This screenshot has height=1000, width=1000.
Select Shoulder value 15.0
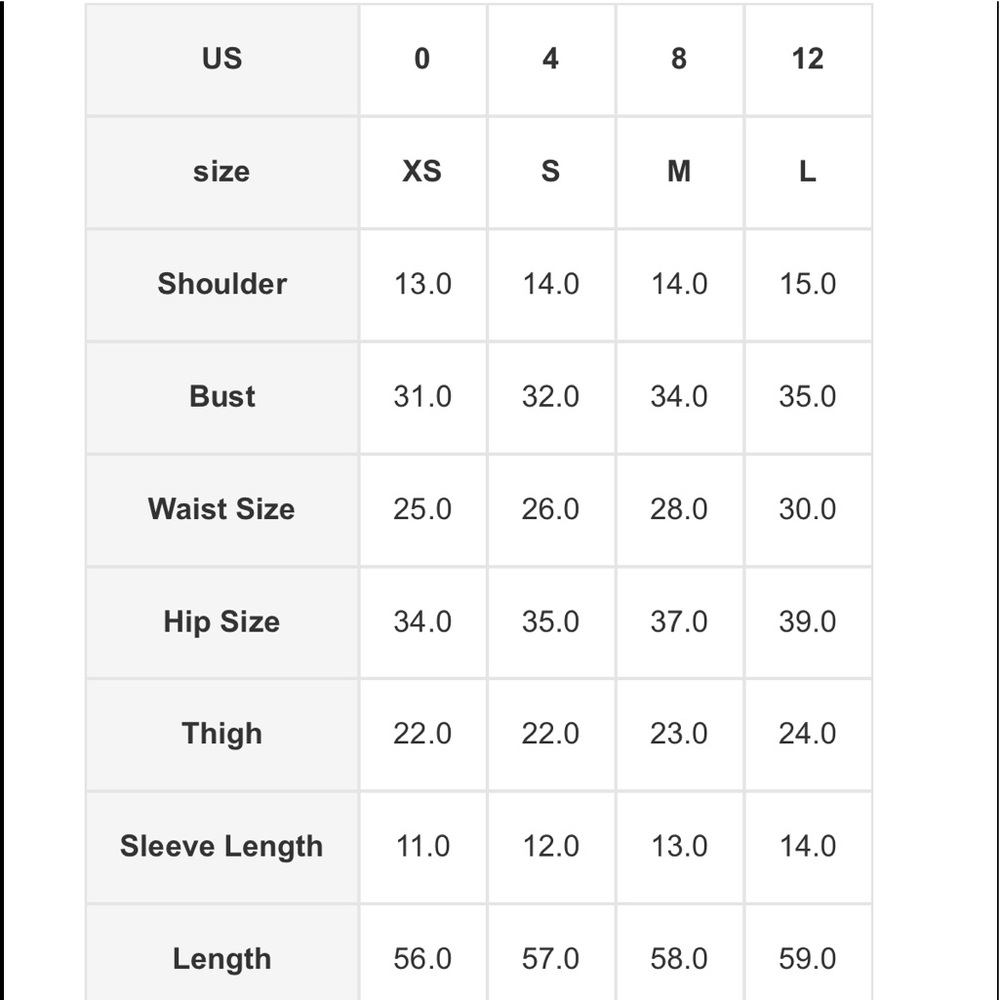(807, 284)
